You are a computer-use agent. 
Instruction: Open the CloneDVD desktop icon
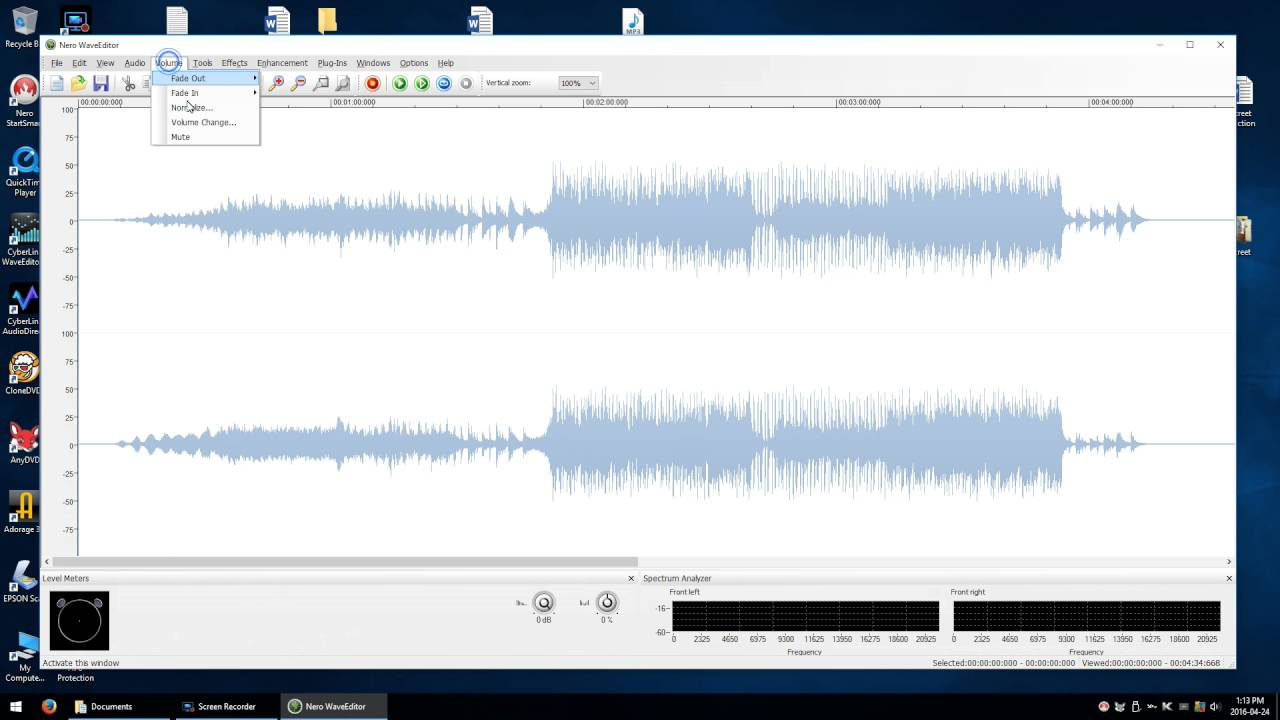pos(23,373)
